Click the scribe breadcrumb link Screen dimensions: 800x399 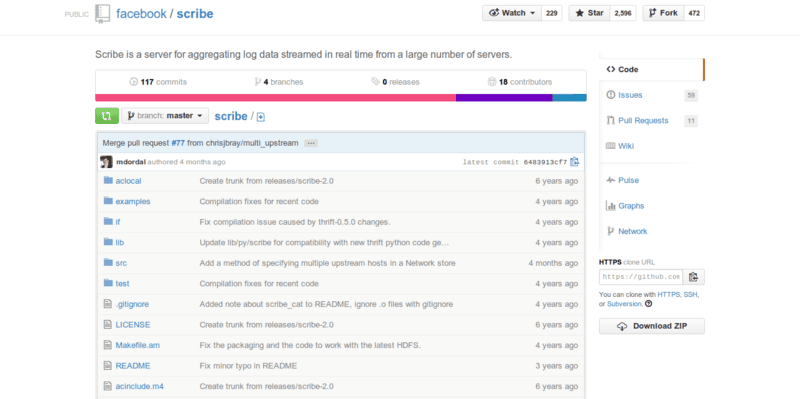[x=231, y=116]
